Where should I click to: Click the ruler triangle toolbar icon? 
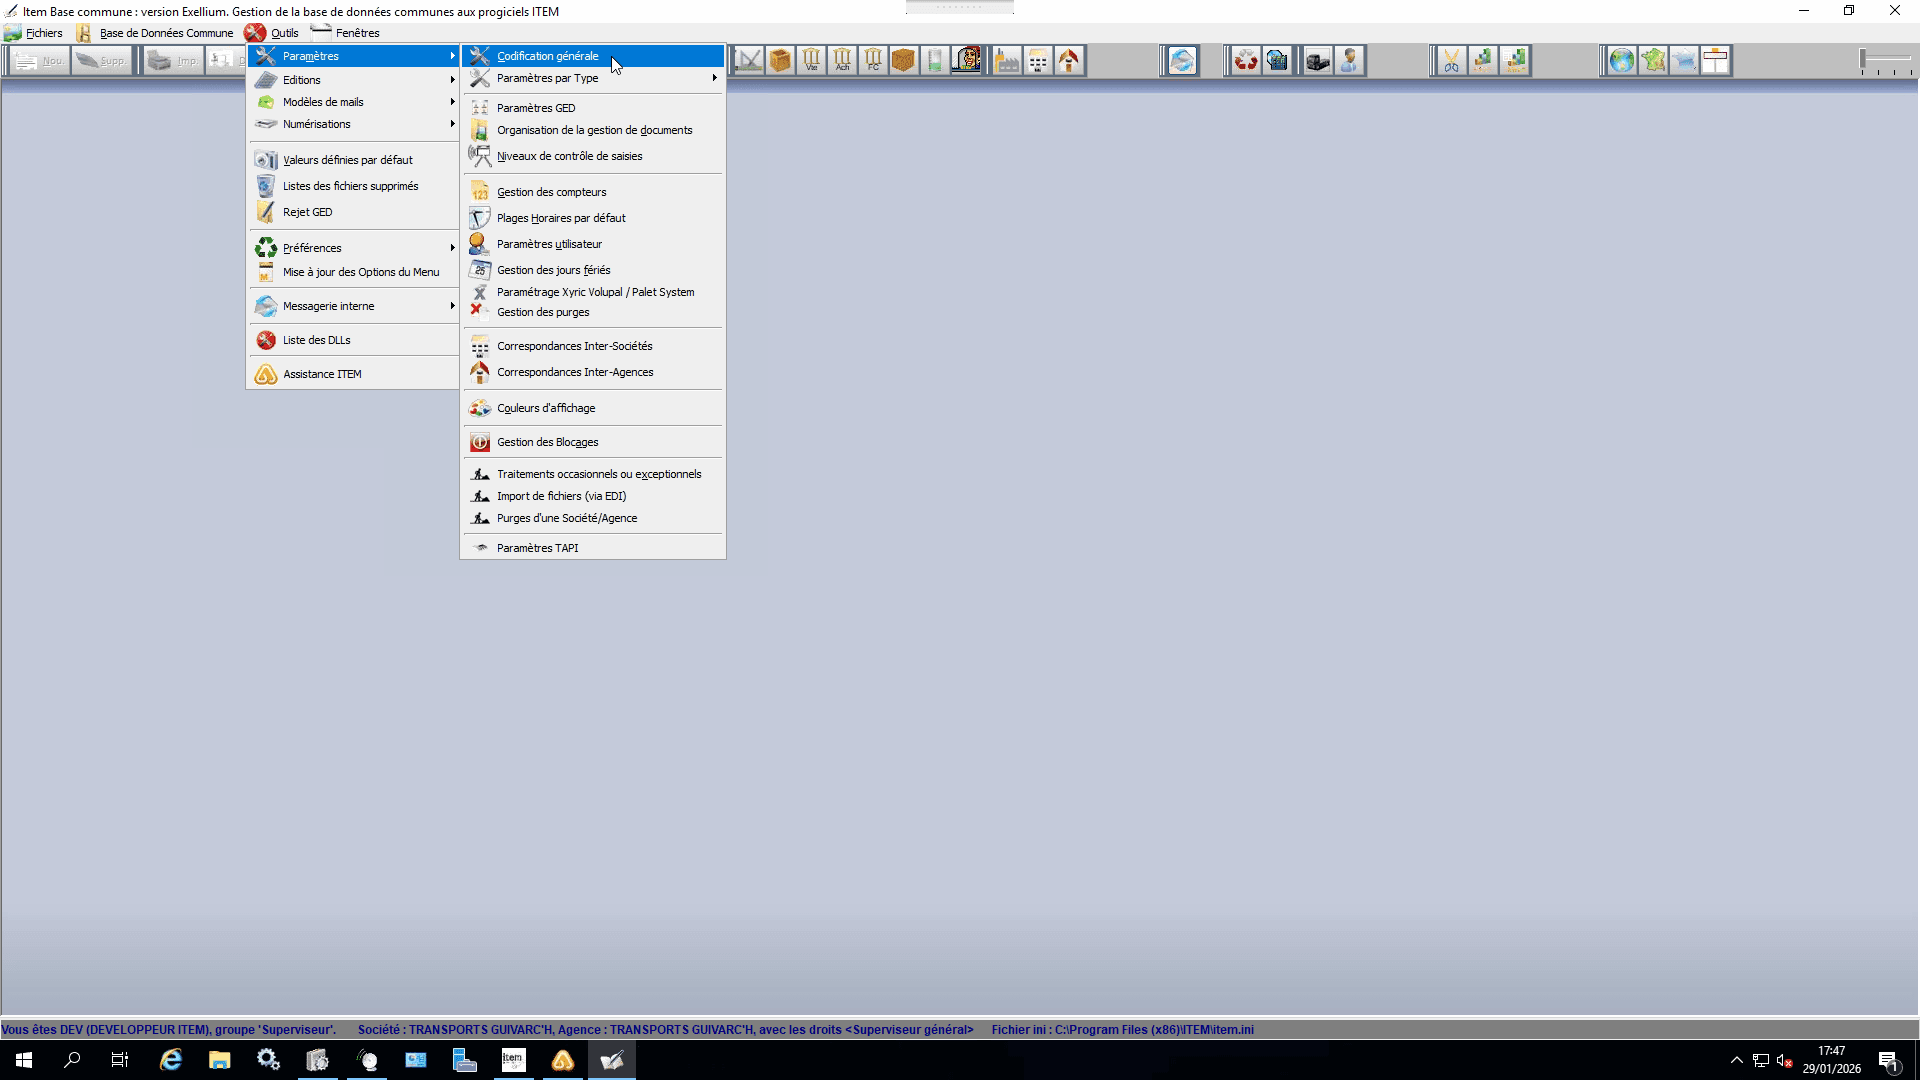pyautogui.click(x=748, y=61)
